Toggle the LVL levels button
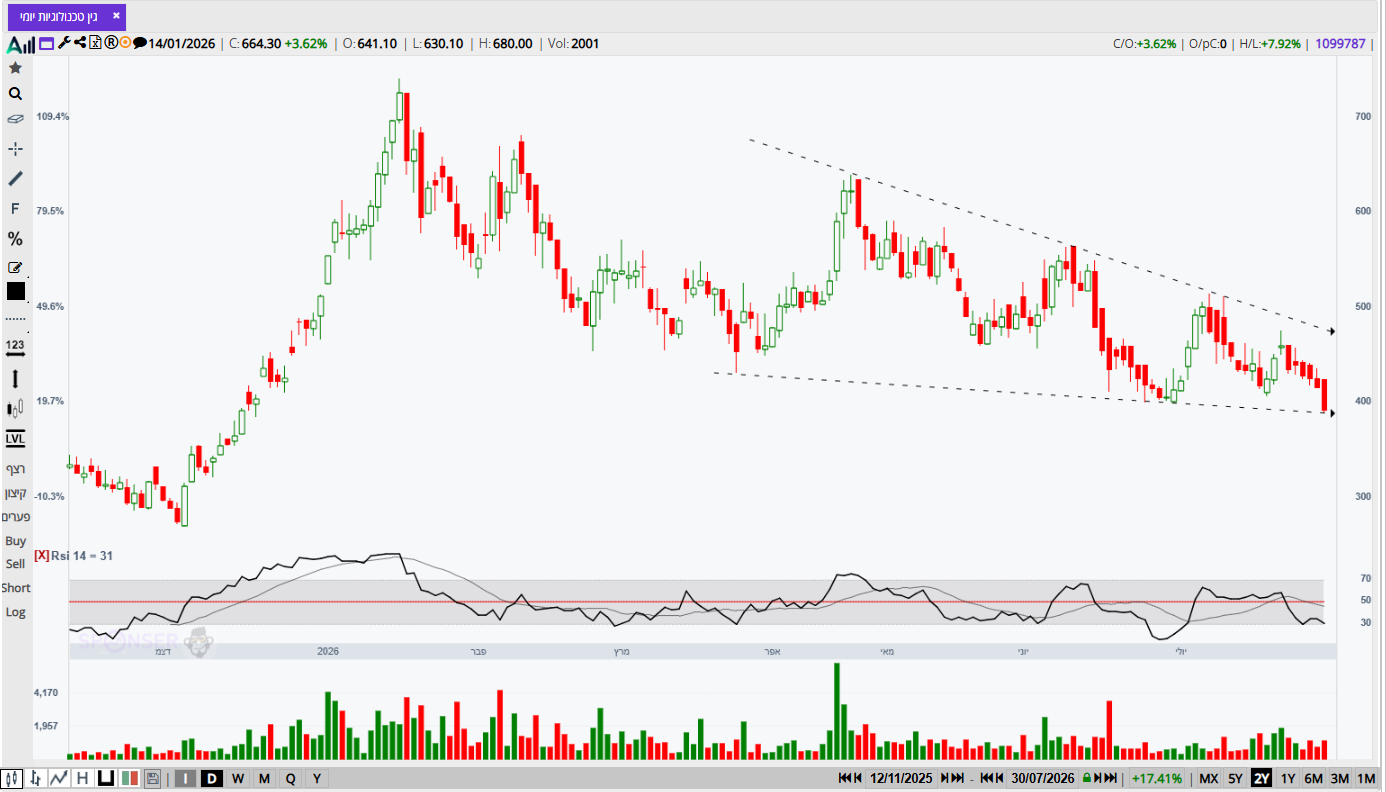The width and height of the screenshot is (1386, 792). [15, 438]
